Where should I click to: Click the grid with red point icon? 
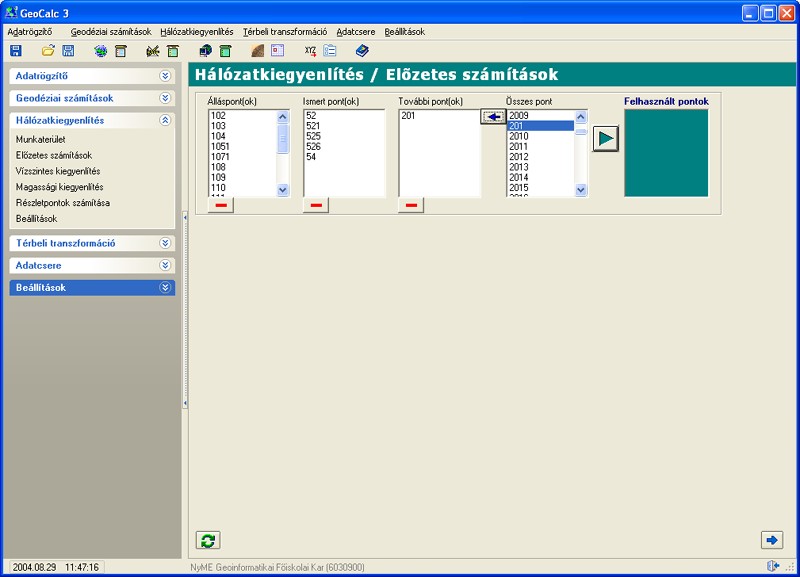[x=278, y=51]
